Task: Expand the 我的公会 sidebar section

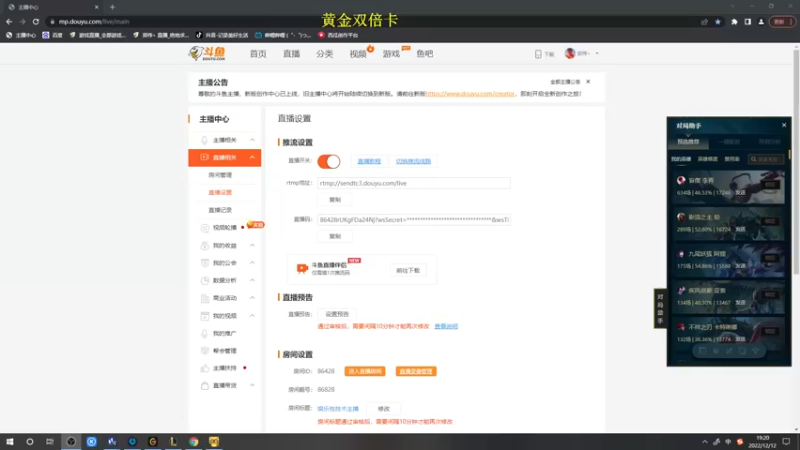Action: click(252, 263)
